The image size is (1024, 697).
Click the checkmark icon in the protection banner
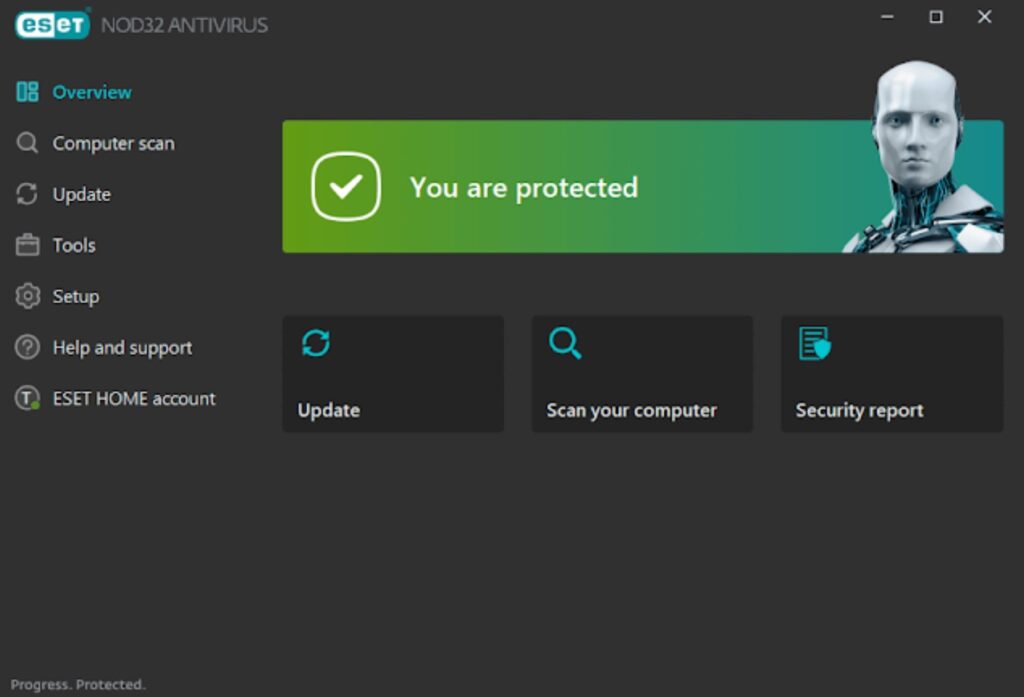click(346, 186)
